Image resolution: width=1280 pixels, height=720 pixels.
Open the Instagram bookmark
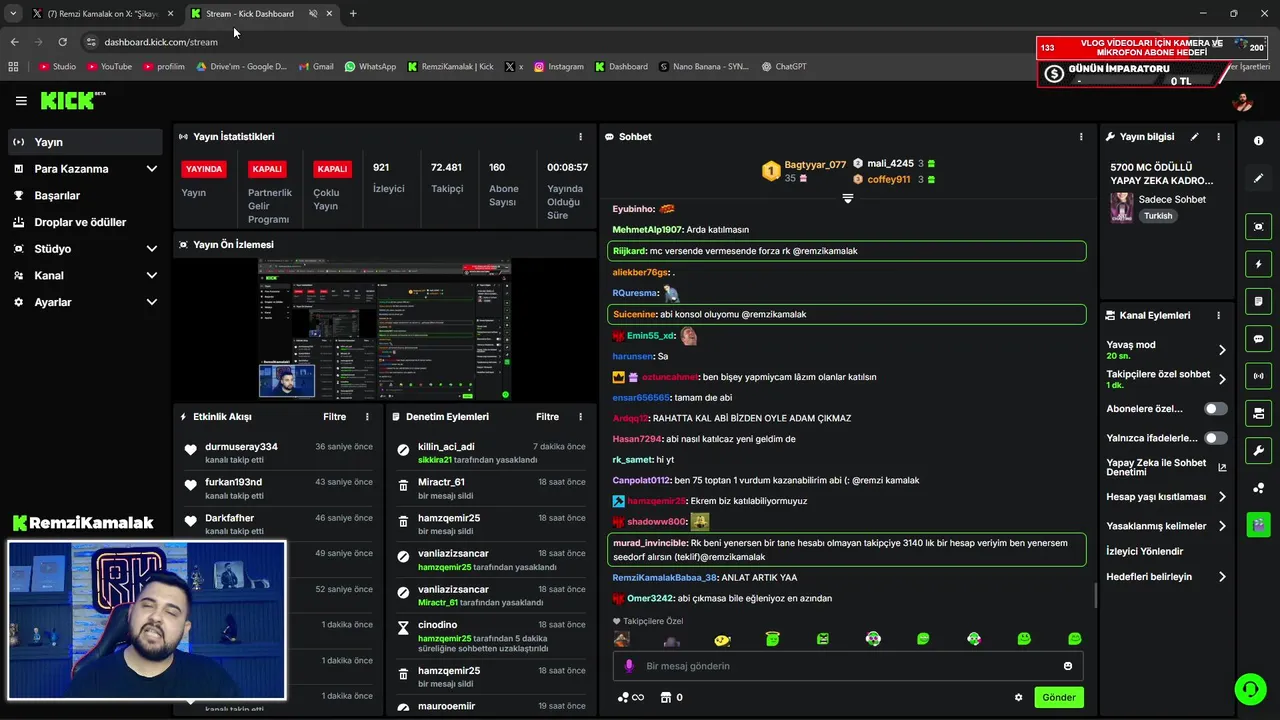pos(558,67)
